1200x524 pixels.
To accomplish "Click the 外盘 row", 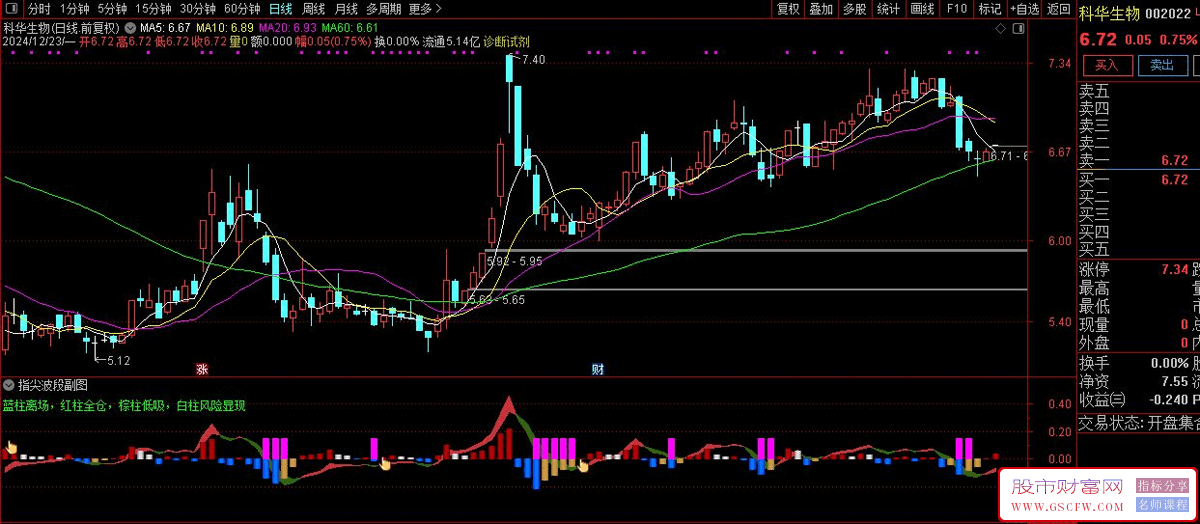I will click(x=1139, y=343).
